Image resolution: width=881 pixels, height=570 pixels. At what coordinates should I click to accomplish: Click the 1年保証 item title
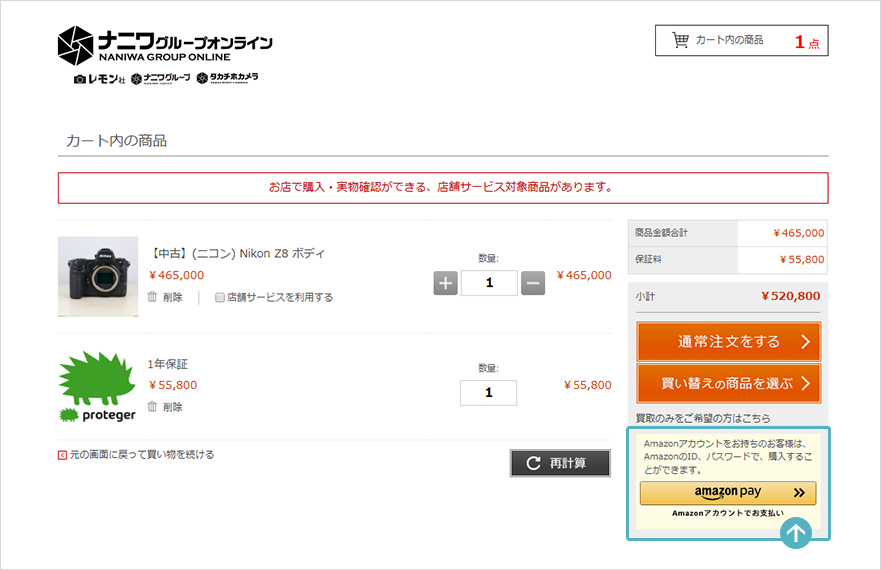click(168, 364)
